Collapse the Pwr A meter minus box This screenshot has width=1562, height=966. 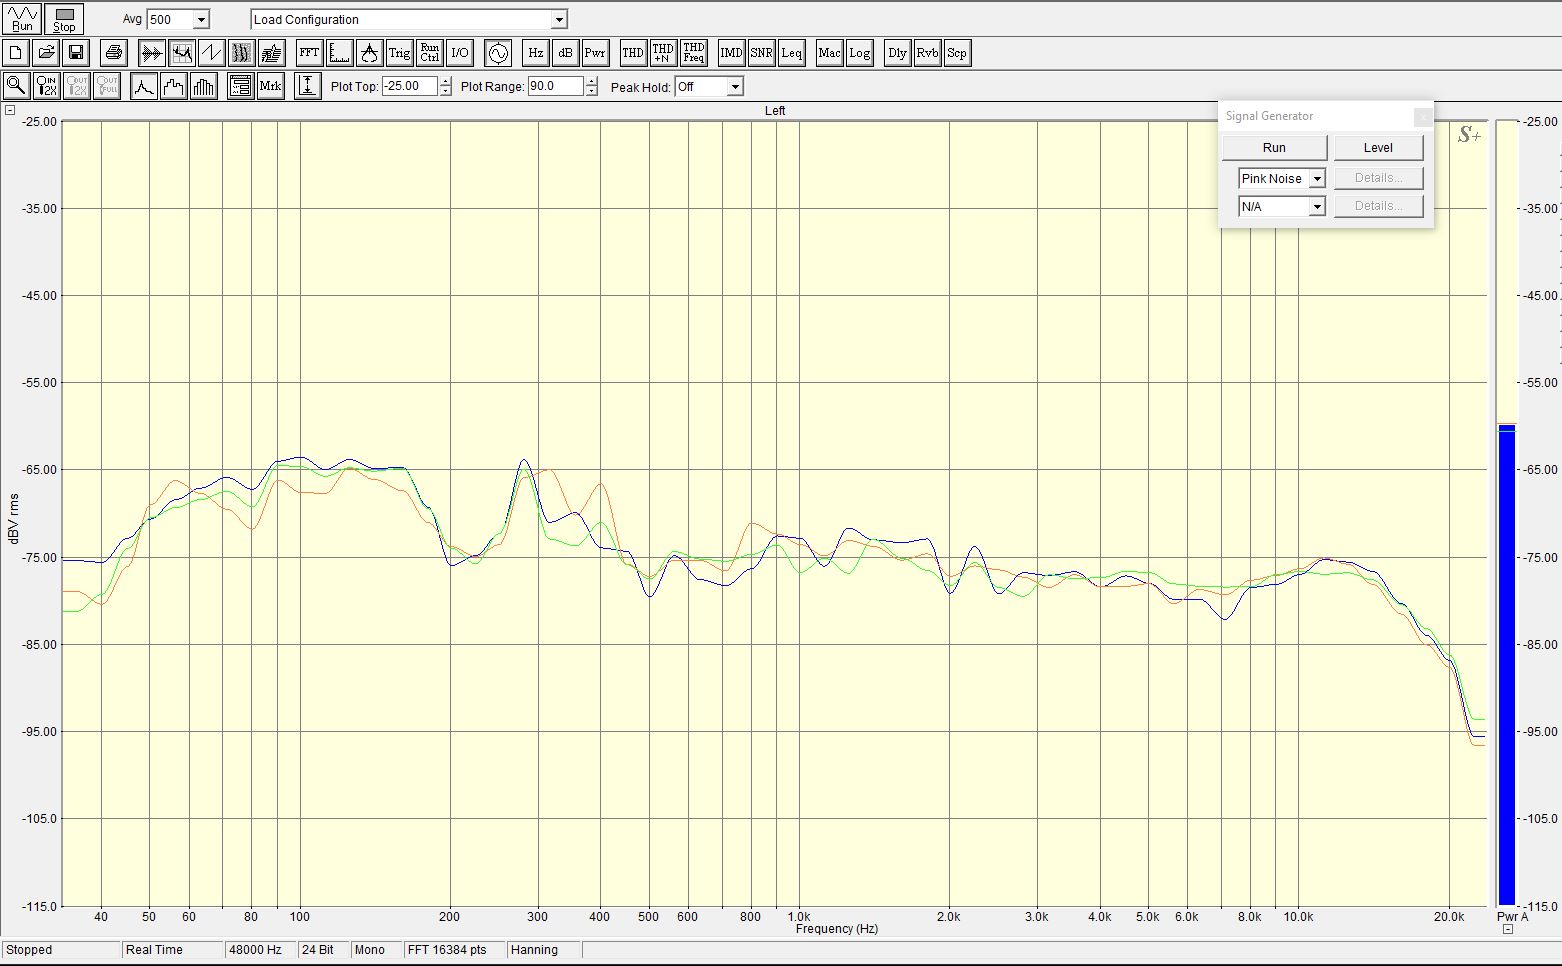[1508, 929]
